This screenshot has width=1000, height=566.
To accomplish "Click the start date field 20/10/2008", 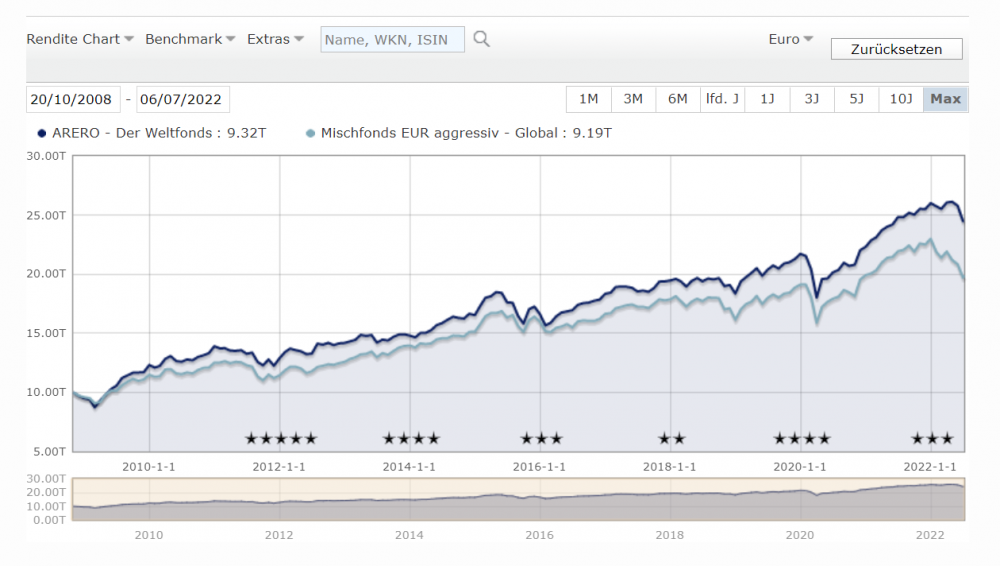I will click(x=71, y=100).
